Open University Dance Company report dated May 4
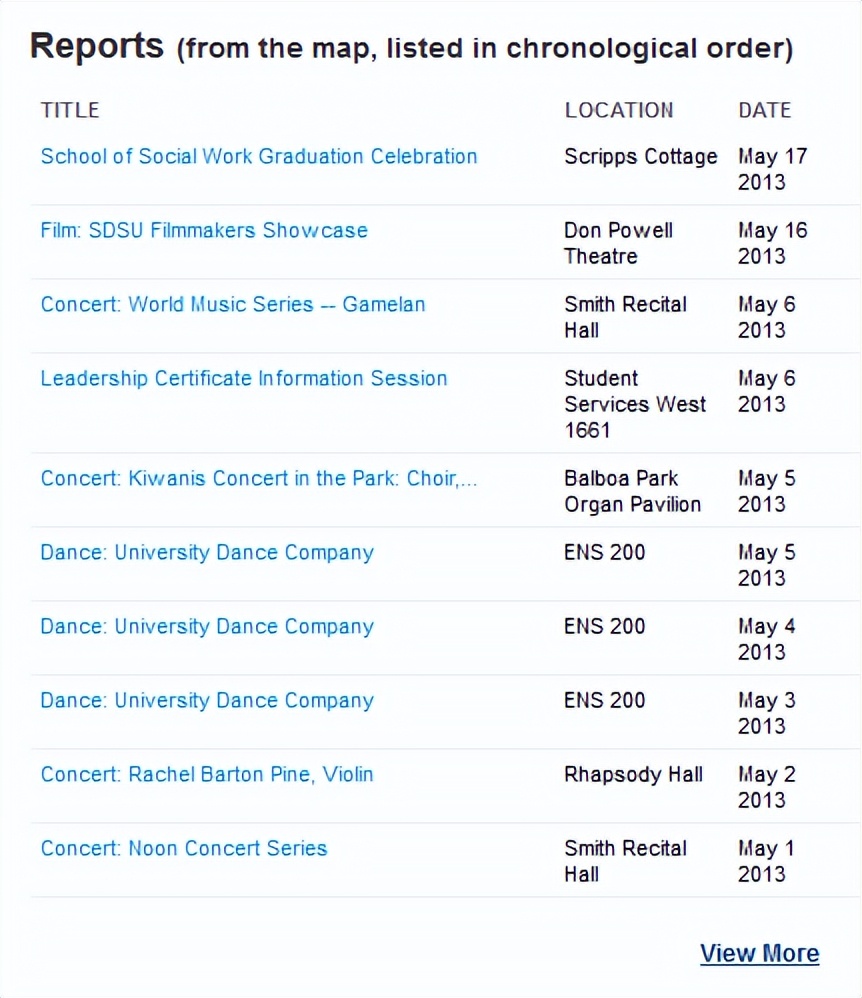This screenshot has height=998, width=862. tap(207, 626)
